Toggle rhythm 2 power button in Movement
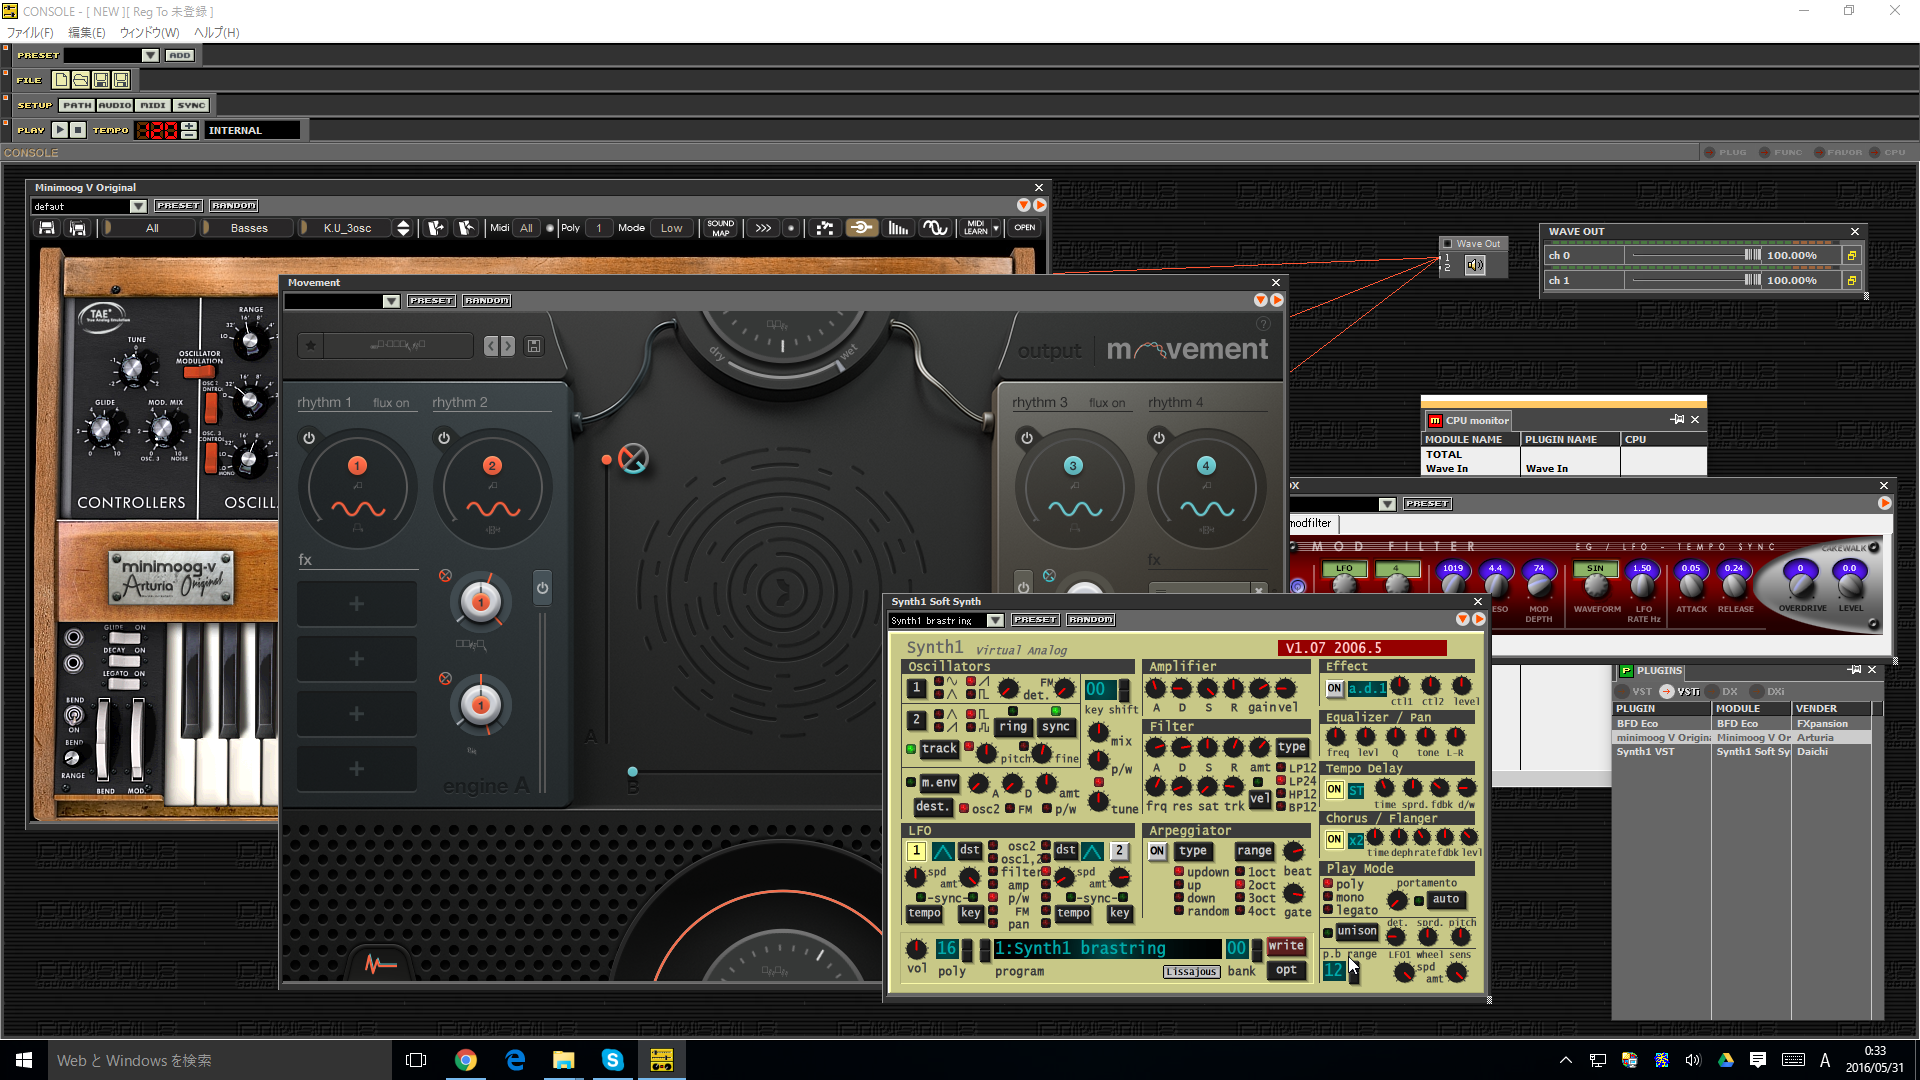 click(x=444, y=438)
